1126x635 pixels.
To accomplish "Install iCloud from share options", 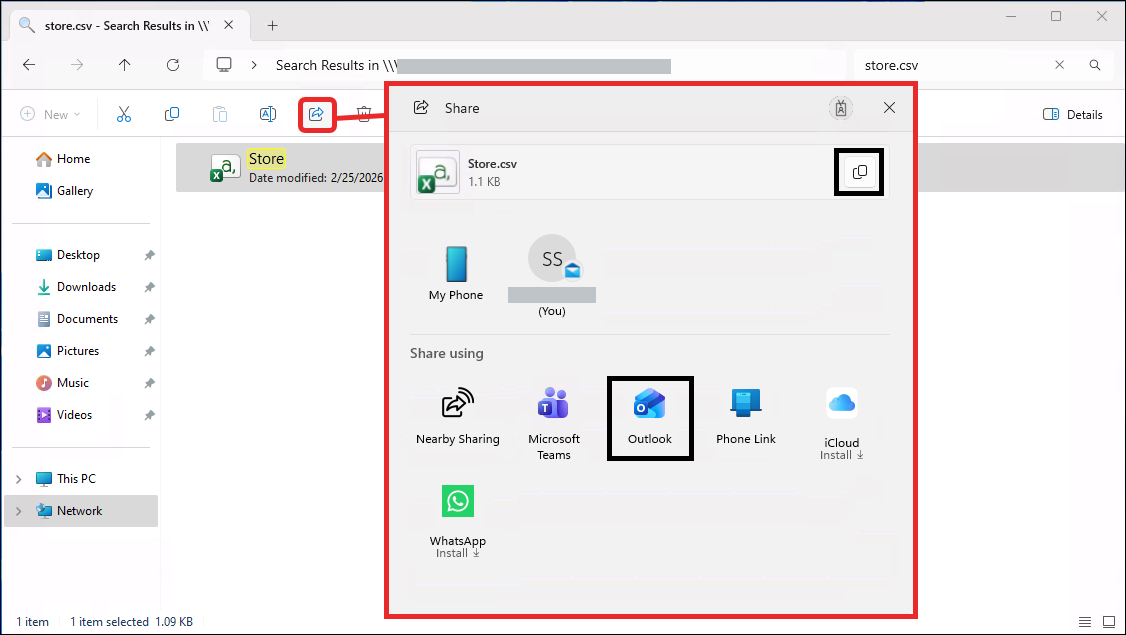I will pyautogui.click(x=842, y=424).
